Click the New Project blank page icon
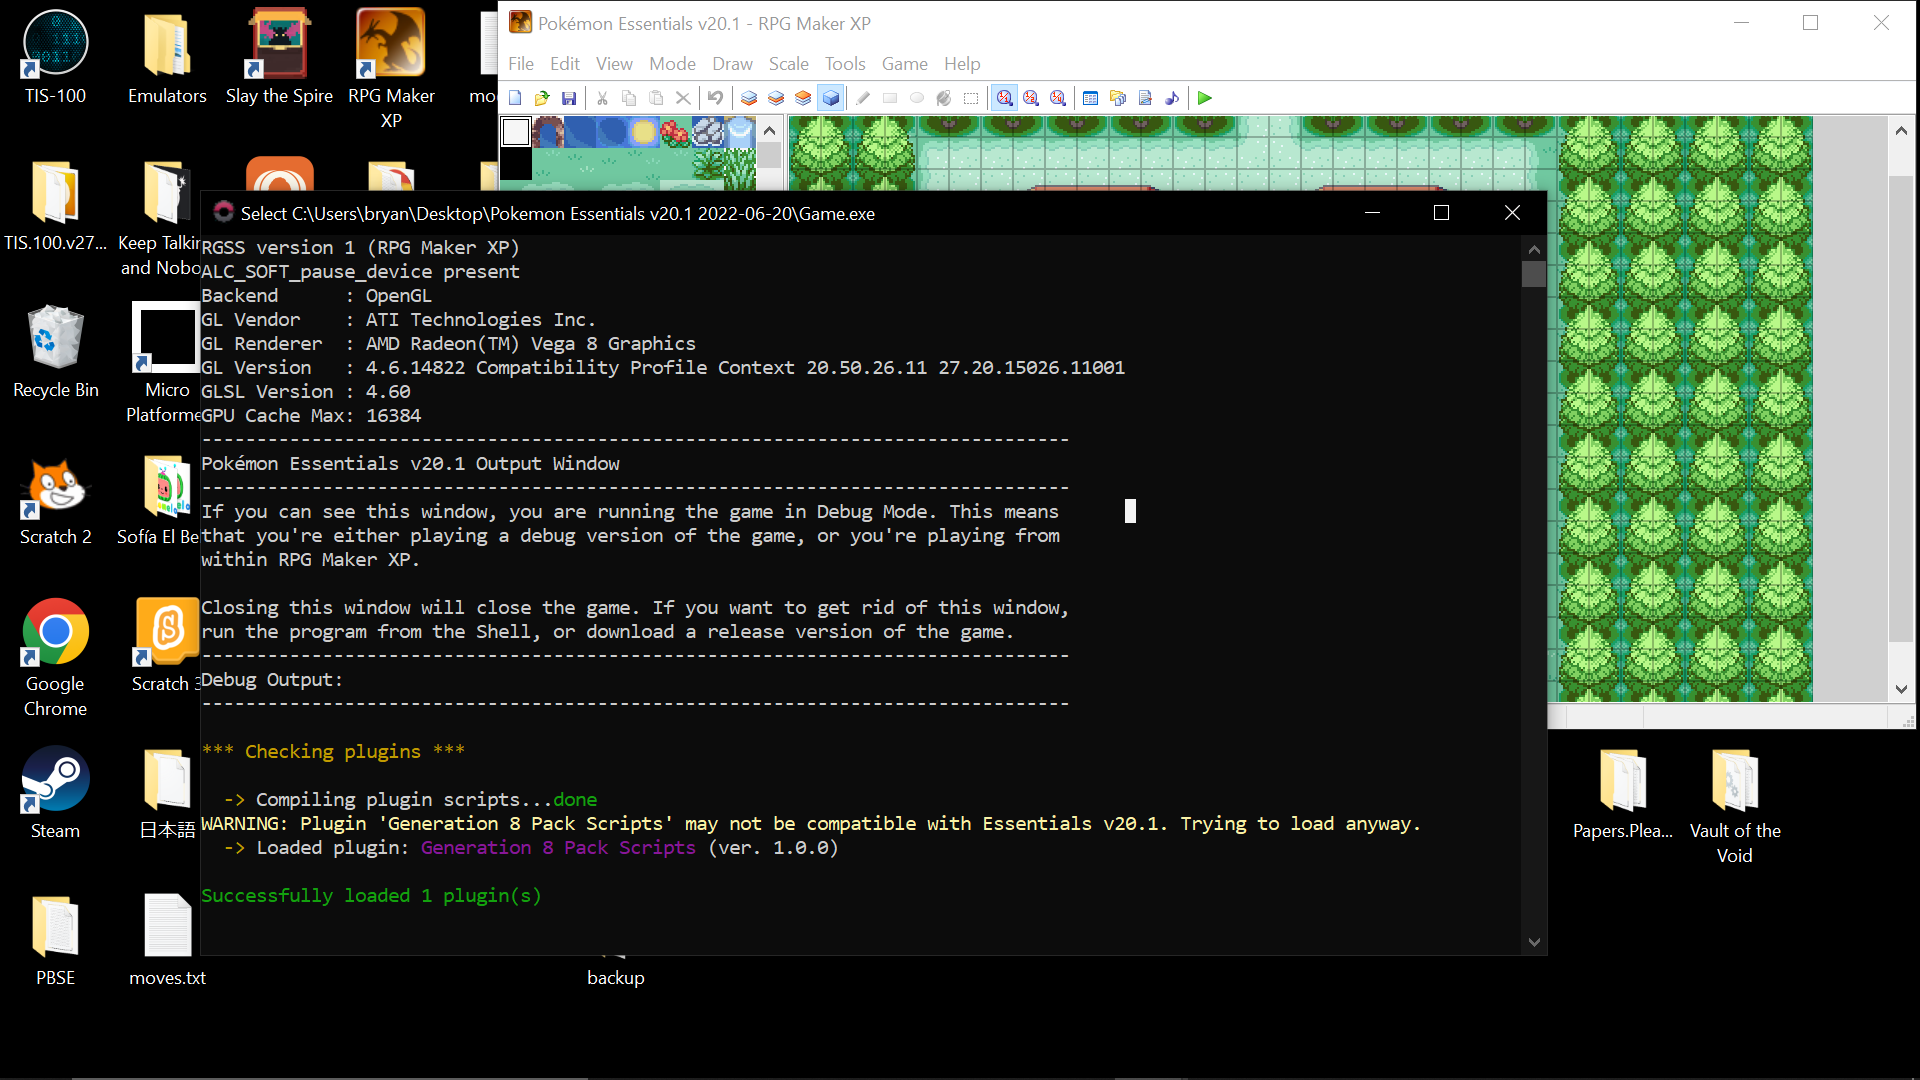The image size is (1920, 1080). (515, 98)
